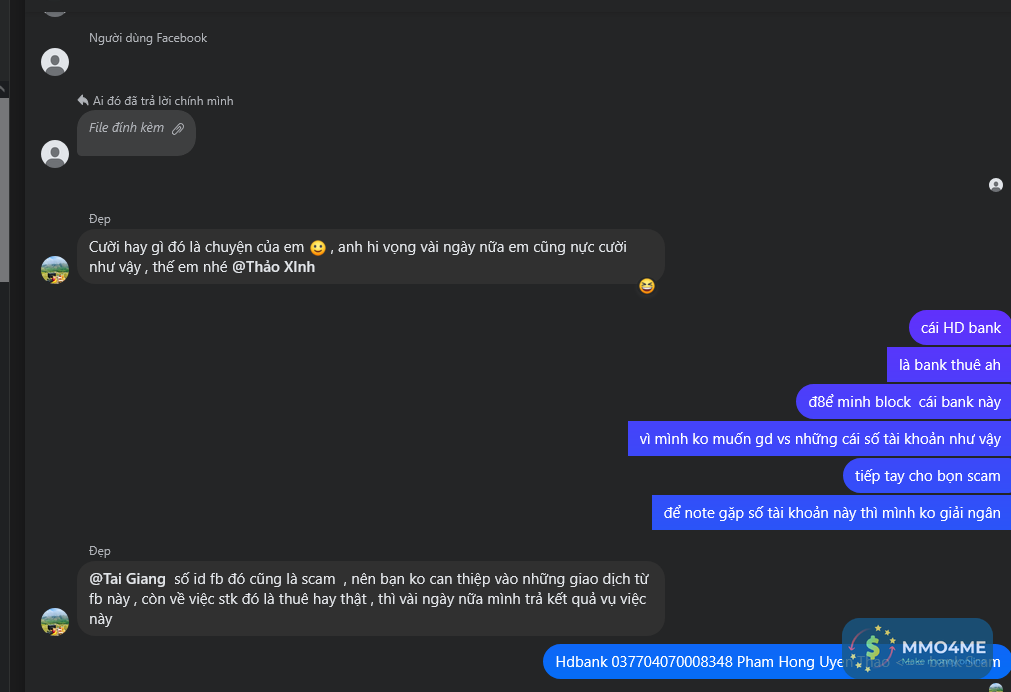Click the paperclip icon in File đính kèm

pos(178,129)
